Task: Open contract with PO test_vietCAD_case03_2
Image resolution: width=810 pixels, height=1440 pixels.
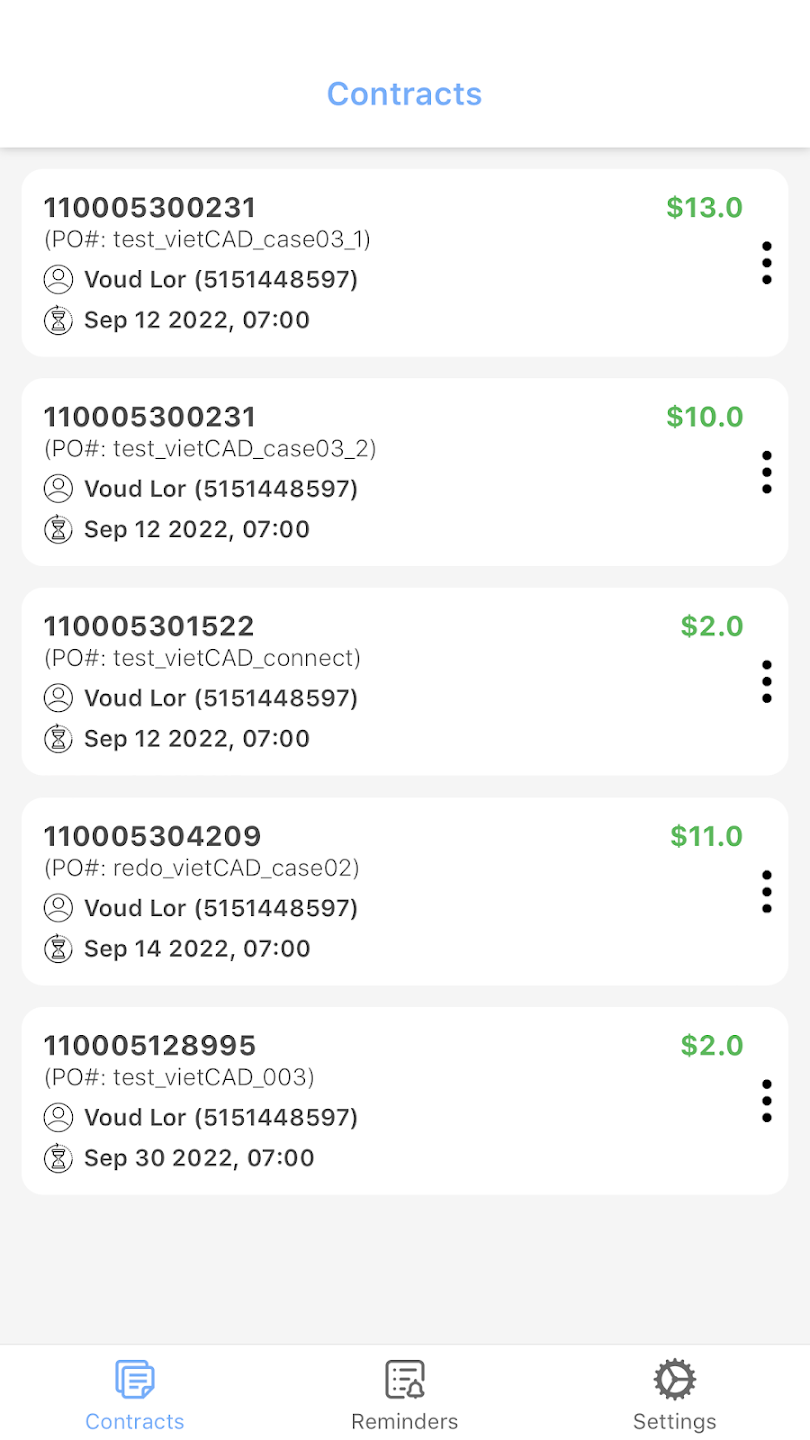Action: point(405,472)
